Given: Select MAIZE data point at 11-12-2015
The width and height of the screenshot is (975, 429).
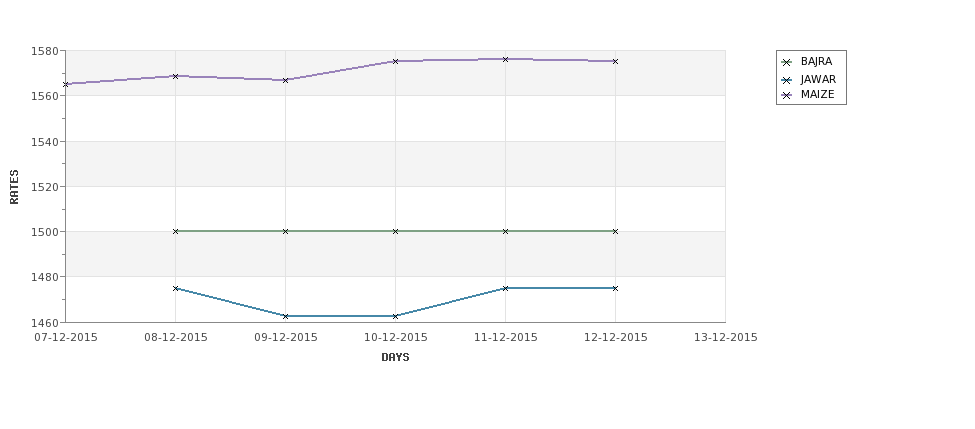Looking at the screenshot, I should [x=506, y=59].
